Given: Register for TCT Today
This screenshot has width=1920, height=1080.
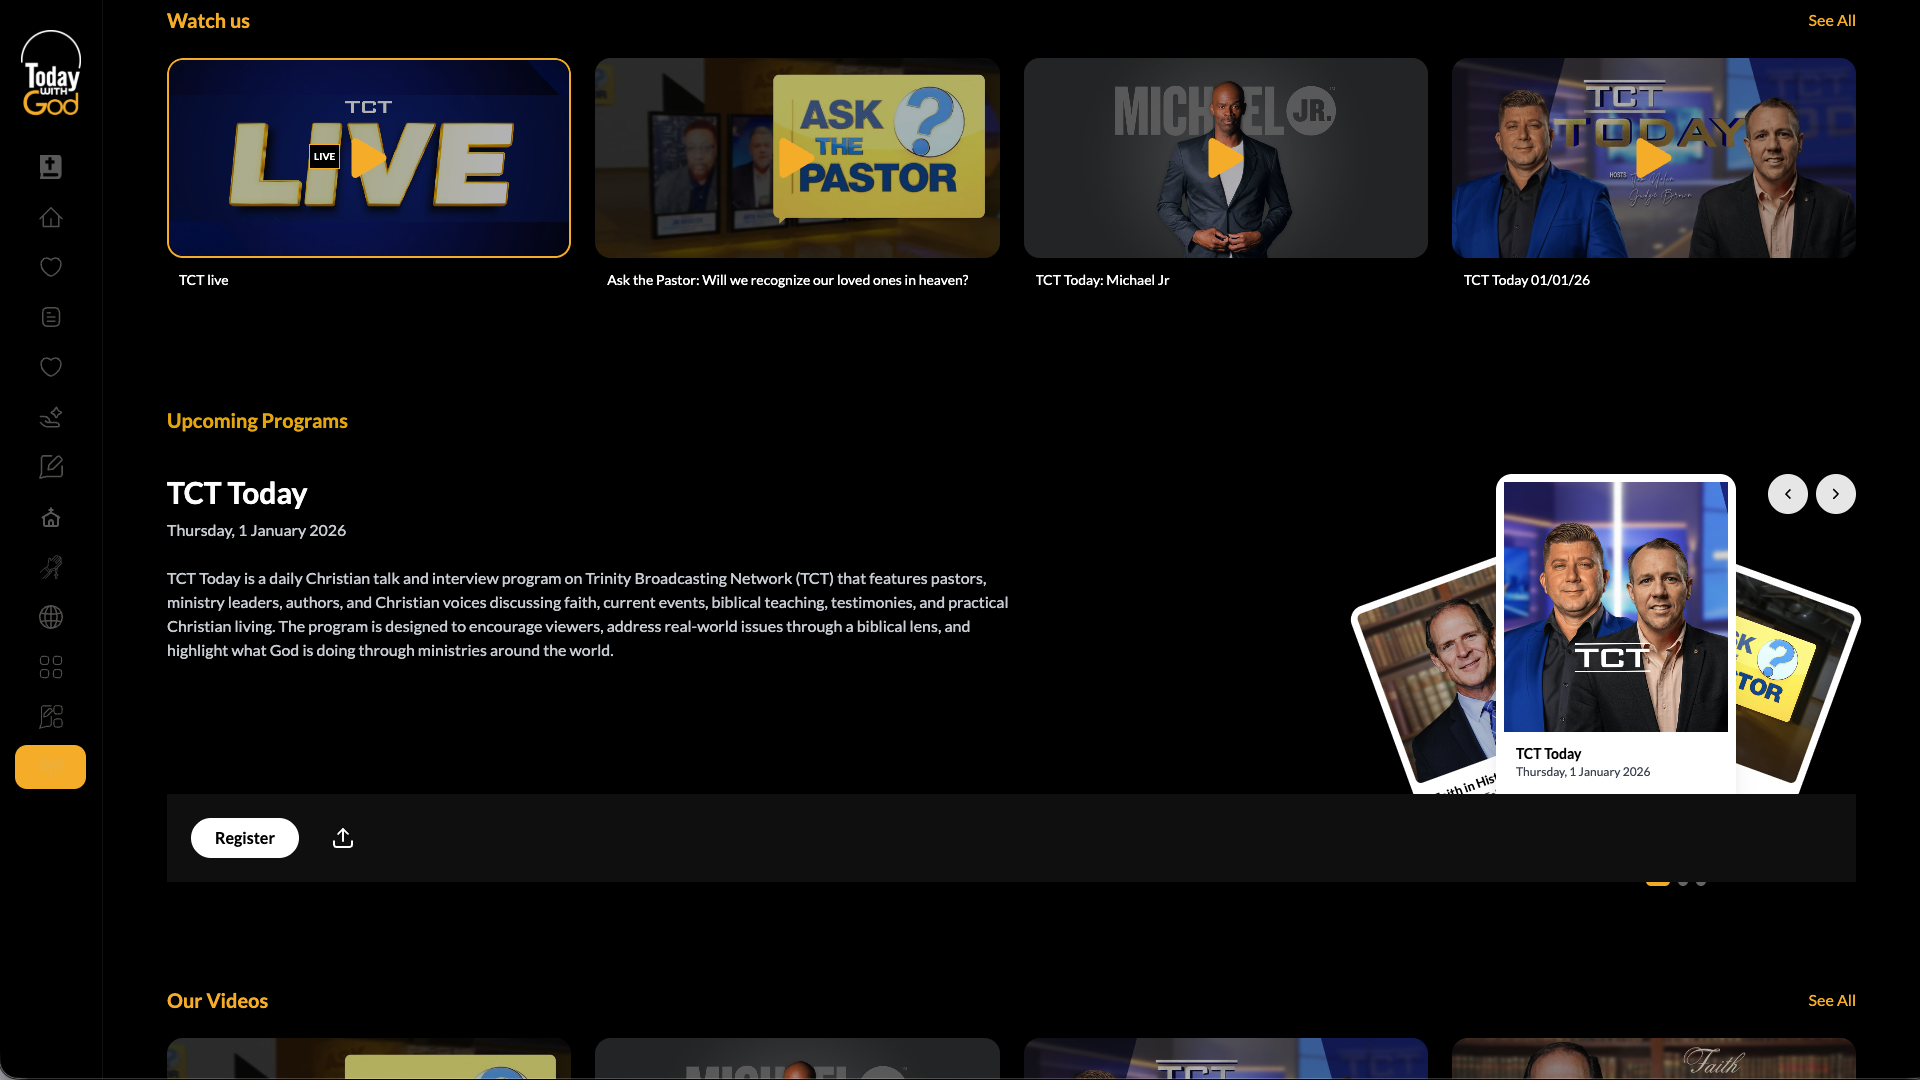Looking at the screenshot, I should pos(245,838).
